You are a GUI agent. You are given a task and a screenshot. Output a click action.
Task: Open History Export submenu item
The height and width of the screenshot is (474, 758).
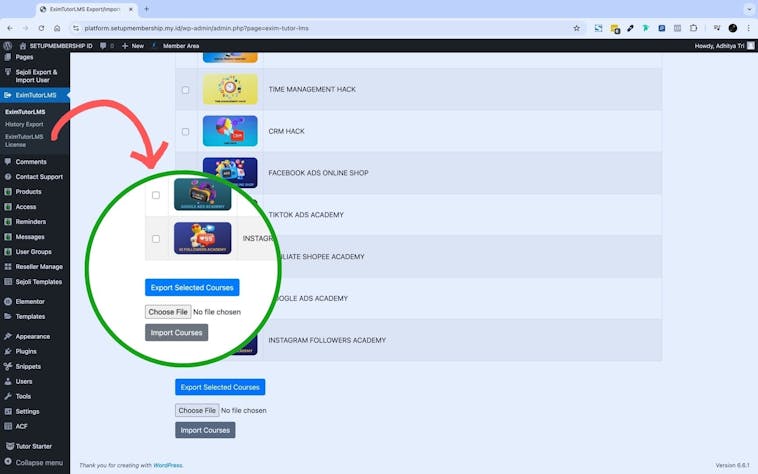[x=24, y=124]
